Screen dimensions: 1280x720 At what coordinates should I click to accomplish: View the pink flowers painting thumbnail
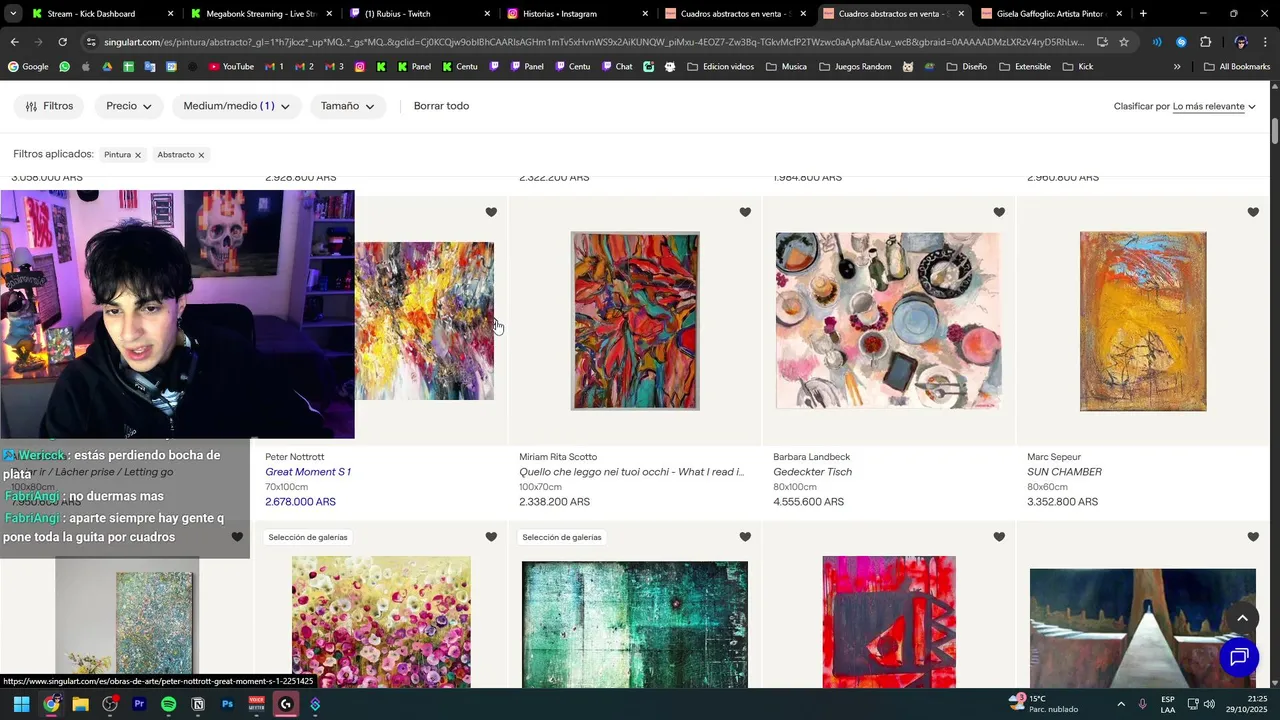point(381,622)
